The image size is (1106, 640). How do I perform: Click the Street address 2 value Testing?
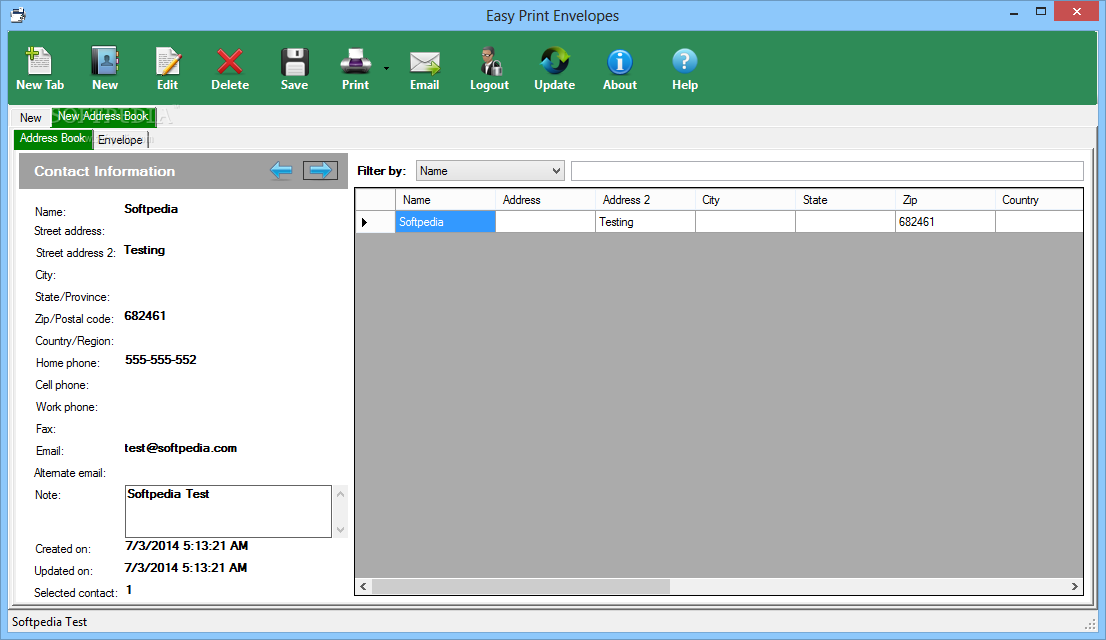pyautogui.click(x=145, y=250)
